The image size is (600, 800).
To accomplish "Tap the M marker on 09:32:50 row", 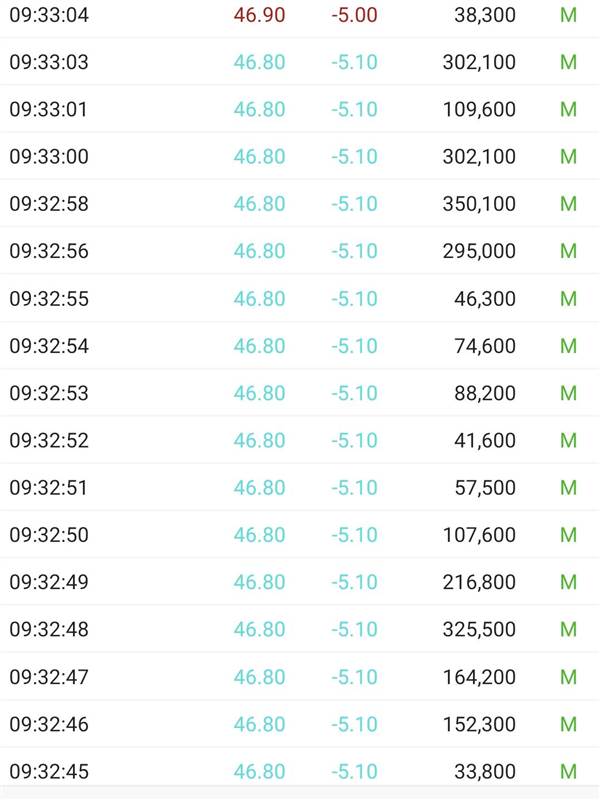I will [568, 535].
